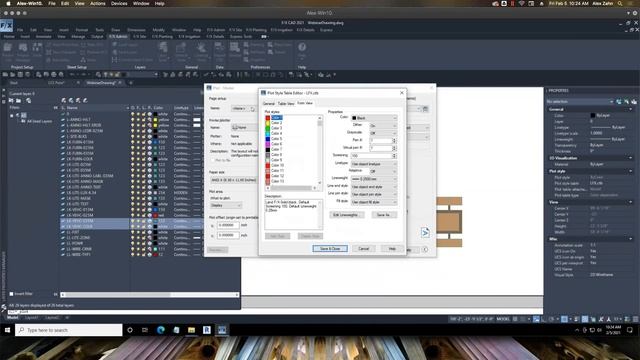Toggle plot icon for LK-UTIL-TEXT layer
The width and height of the screenshot is (640, 360).
click(149, 204)
